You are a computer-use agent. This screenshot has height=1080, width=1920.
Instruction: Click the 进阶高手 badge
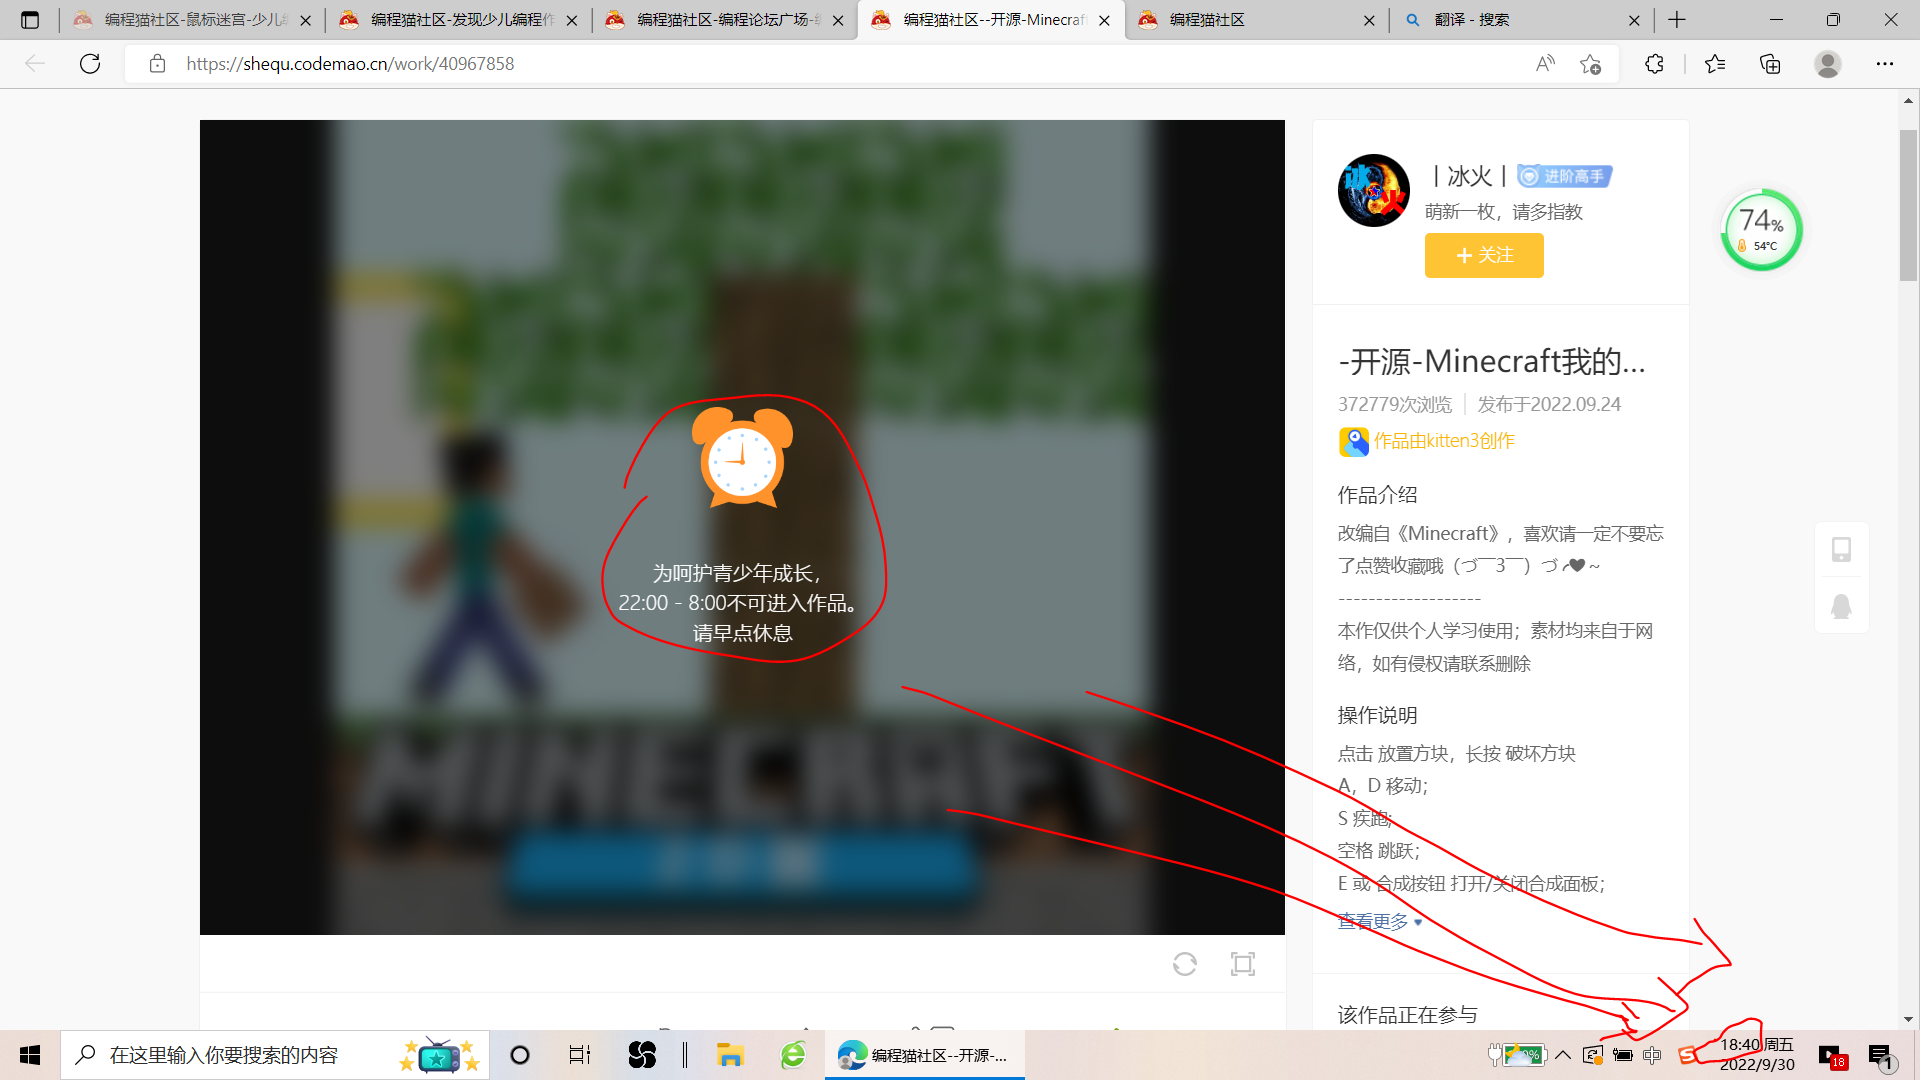pos(1565,177)
